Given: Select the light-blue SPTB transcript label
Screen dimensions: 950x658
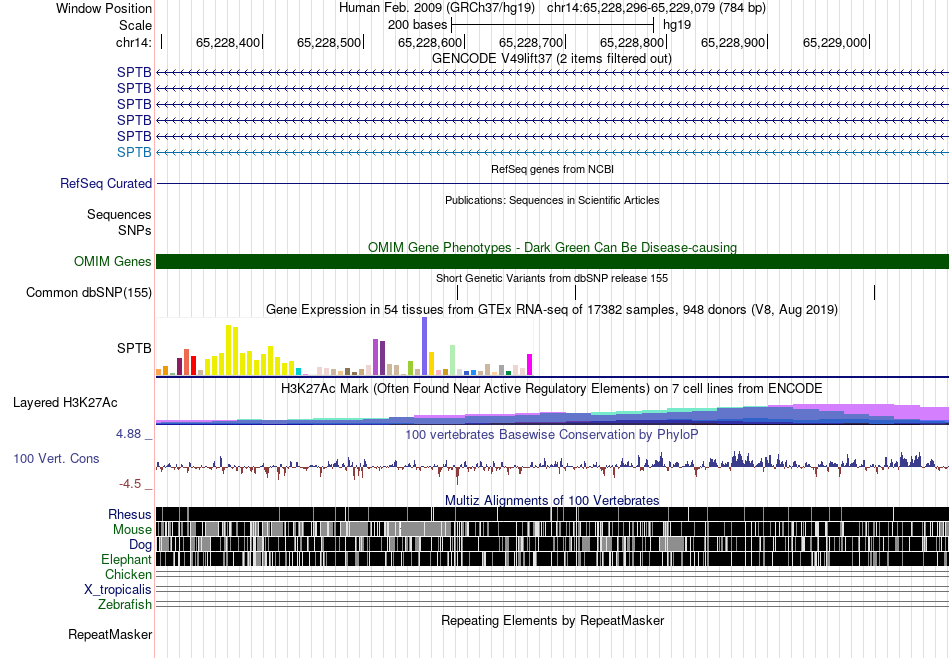Looking at the screenshot, I should click(x=135, y=152).
